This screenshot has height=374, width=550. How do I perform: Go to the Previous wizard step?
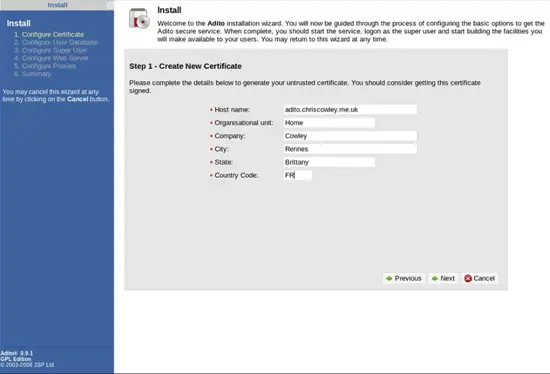coord(404,279)
